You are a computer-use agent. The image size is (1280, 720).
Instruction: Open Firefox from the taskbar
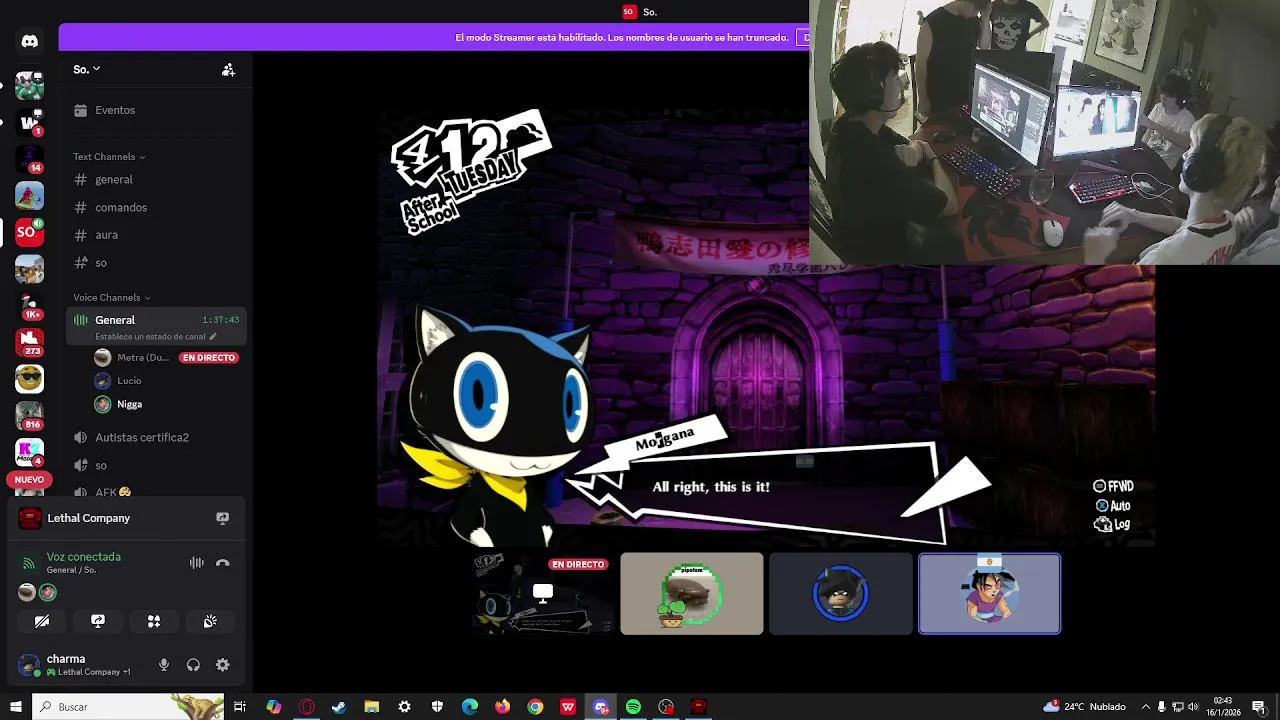pos(502,707)
